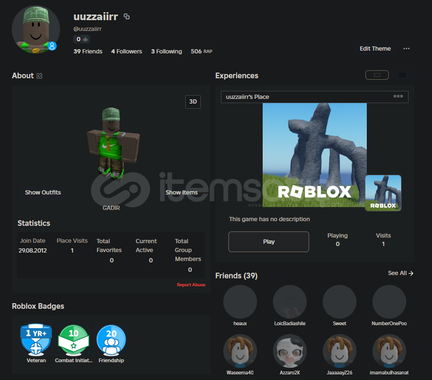Click the Combat Initiation badge

click(74, 339)
